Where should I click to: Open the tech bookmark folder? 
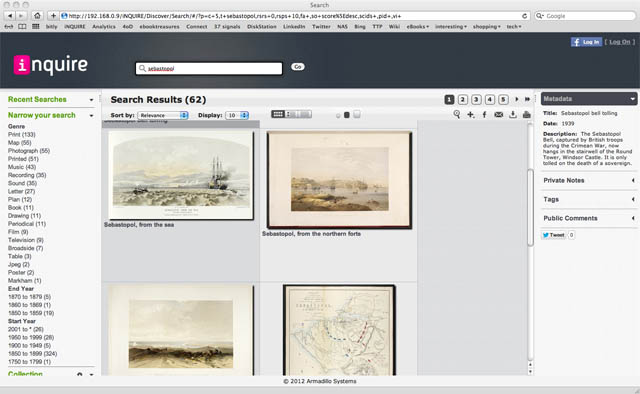pyautogui.click(x=514, y=27)
